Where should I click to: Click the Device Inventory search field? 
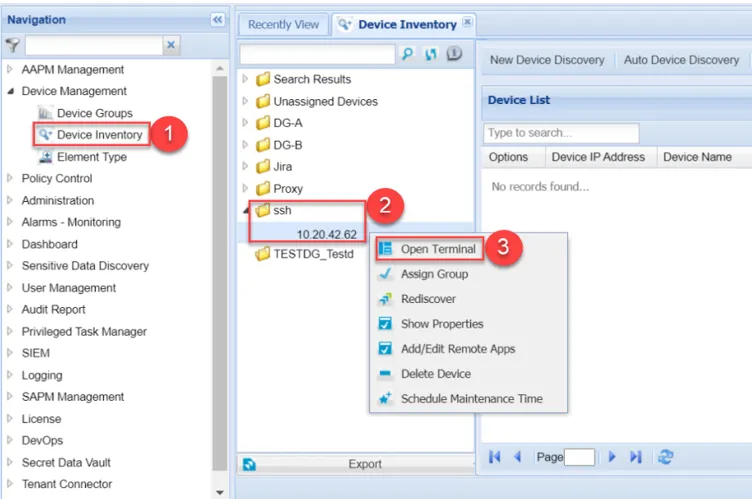point(317,54)
